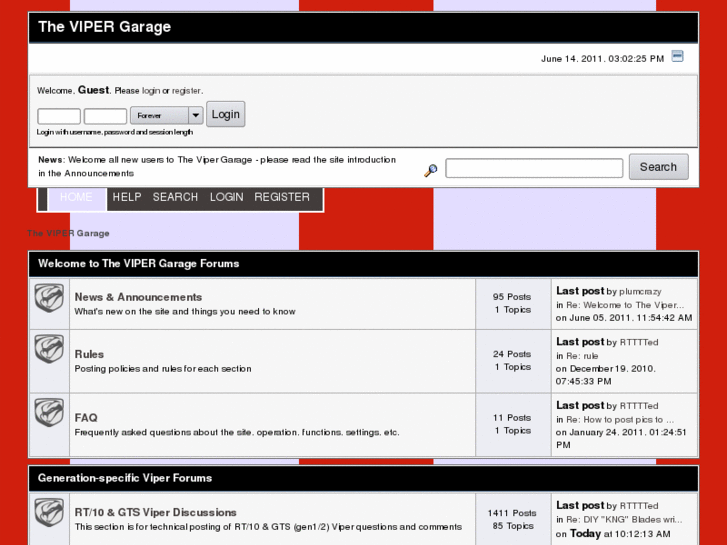Focus the username input field
This screenshot has width=727, height=545.
(59, 116)
